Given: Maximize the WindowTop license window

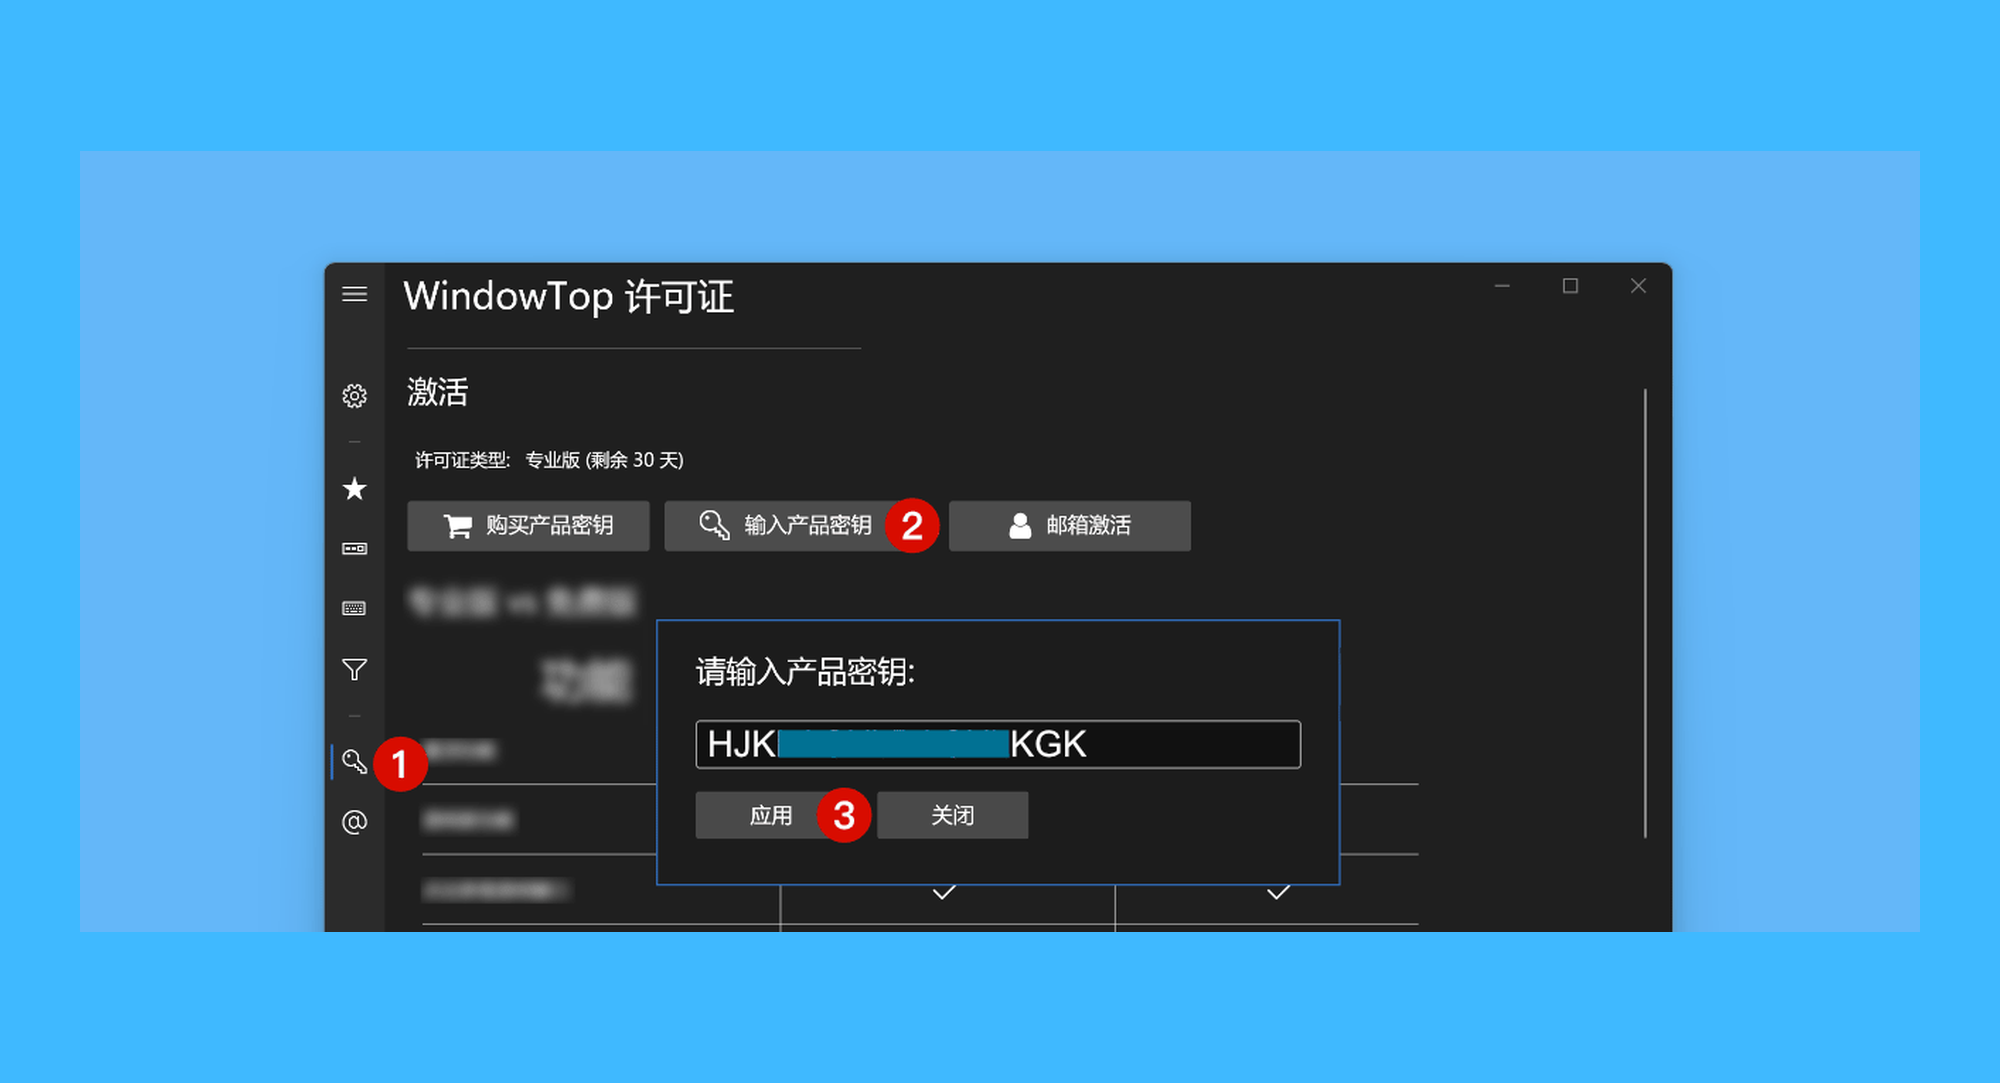Looking at the screenshot, I should (x=1570, y=286).
